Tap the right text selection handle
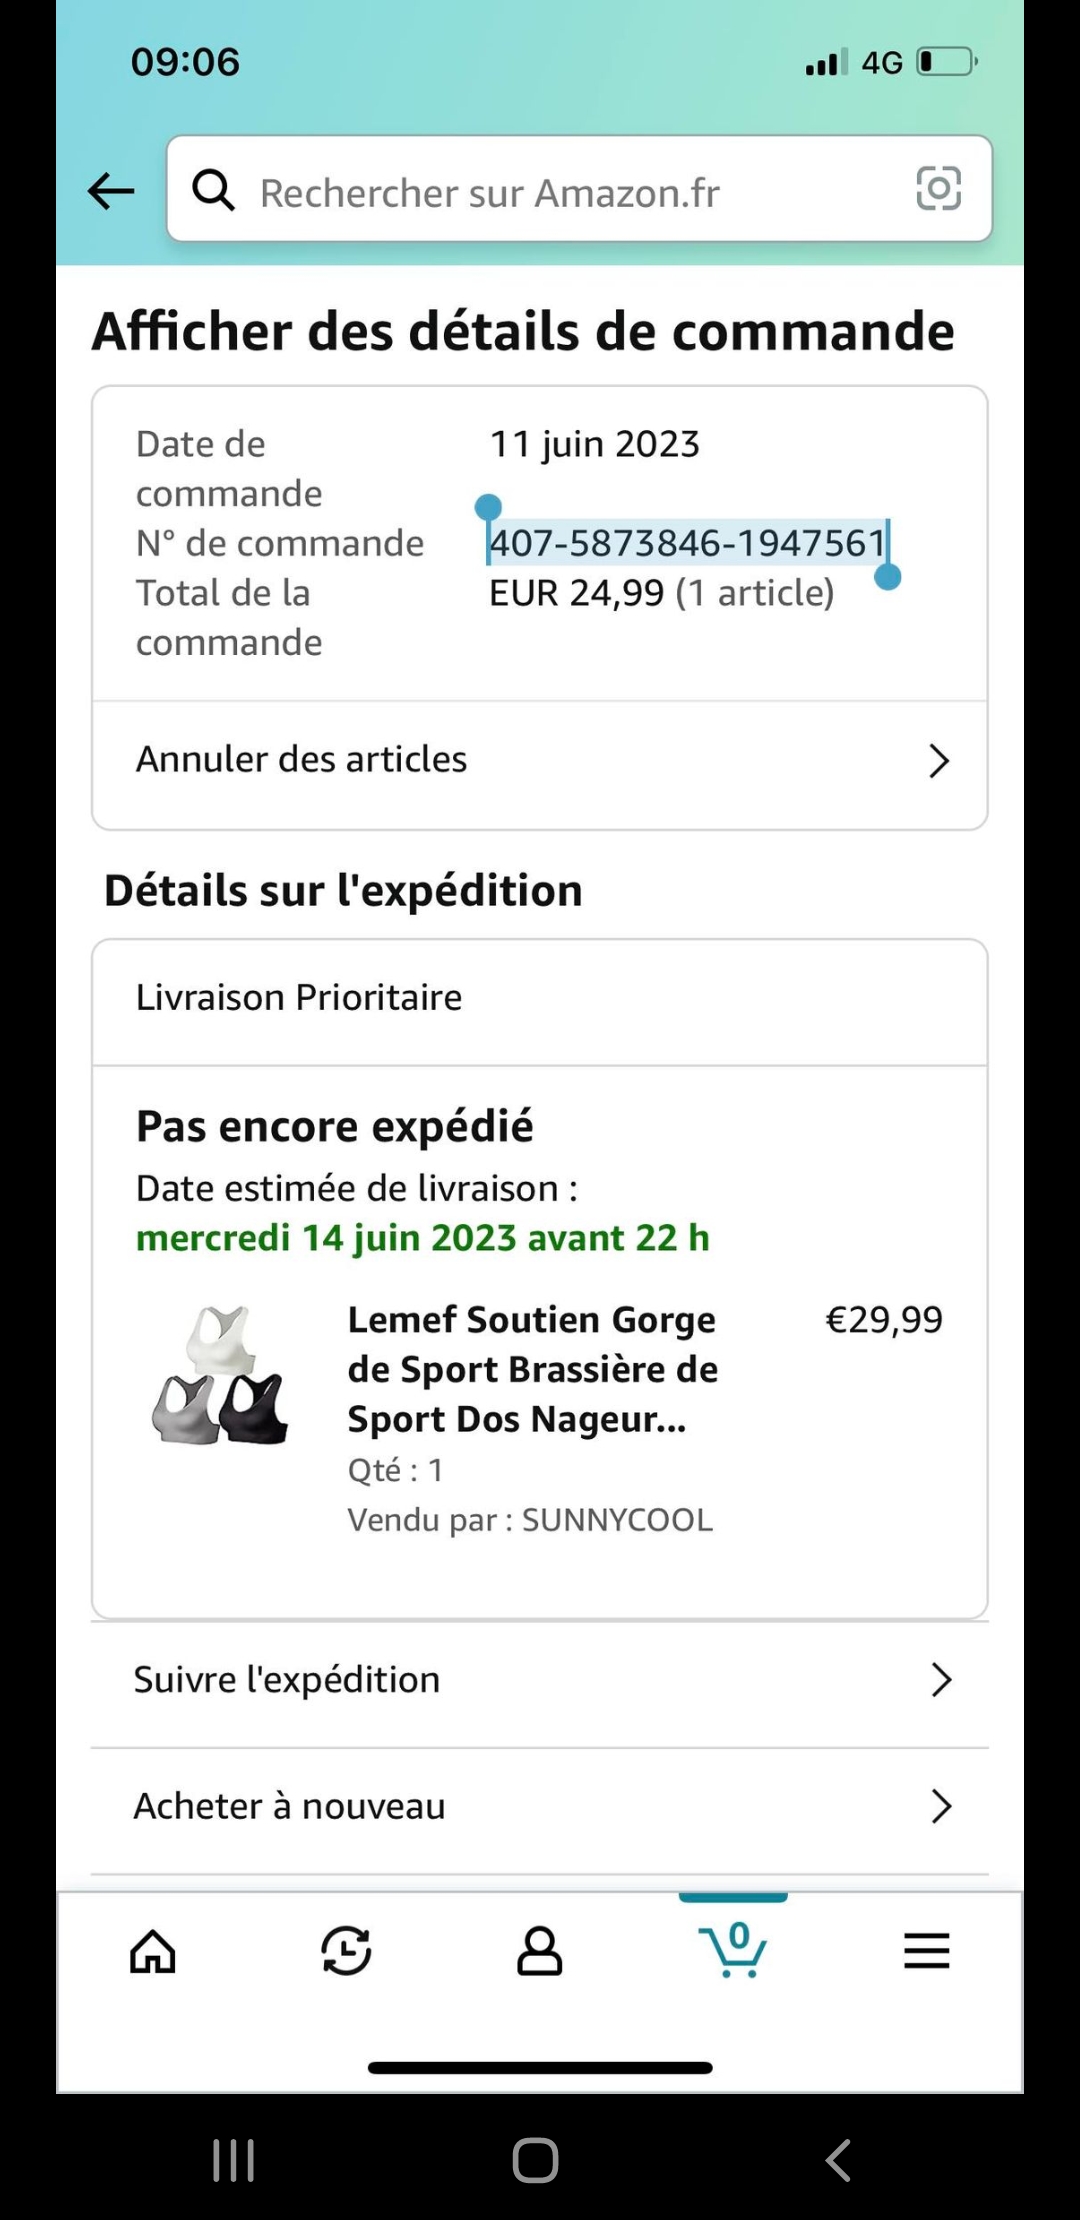Image resolution: width=1080 pixels, height=2220 pixels. coord(887,577)
